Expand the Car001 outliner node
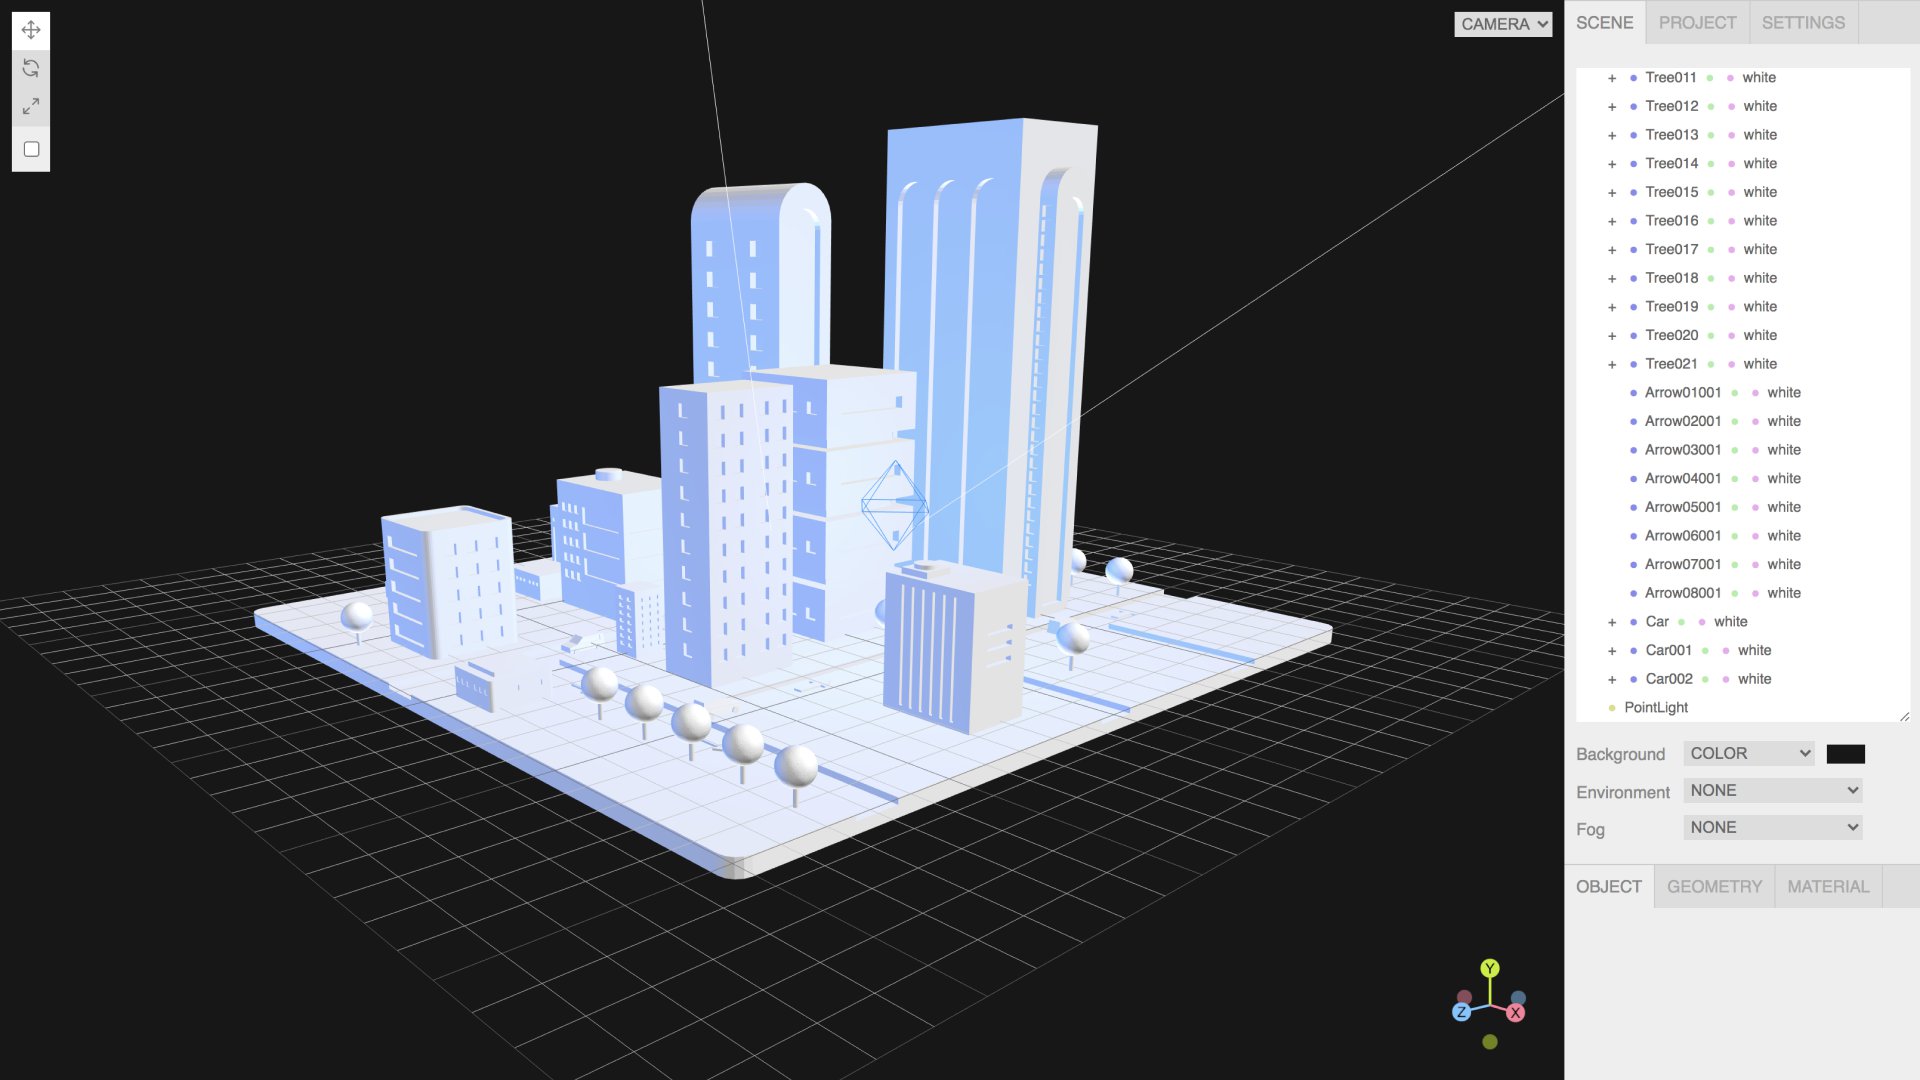Screen dimensions: 1920x1080 [x=1612, y=651]
